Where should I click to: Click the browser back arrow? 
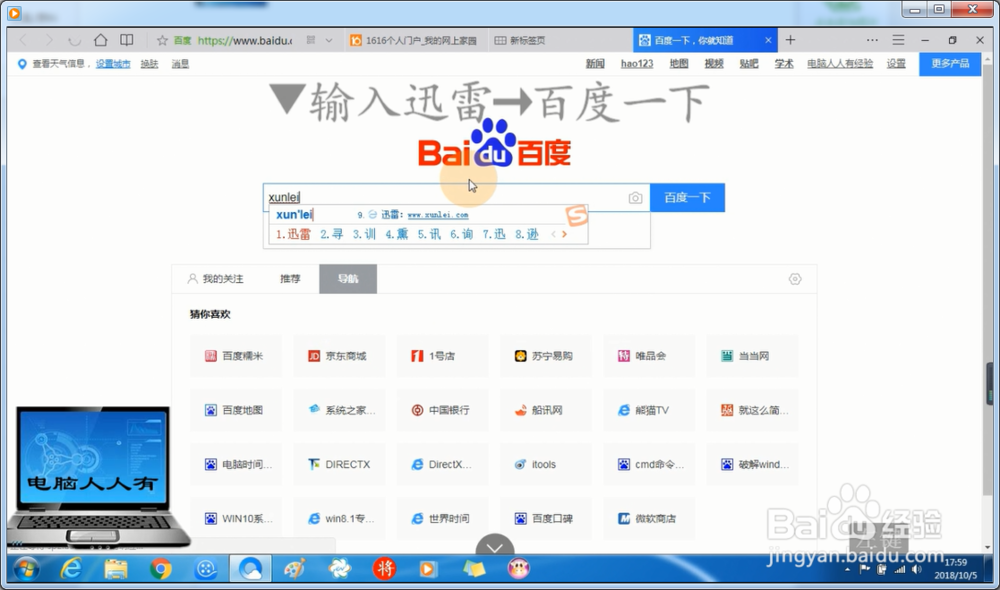[x=24, y=40]
